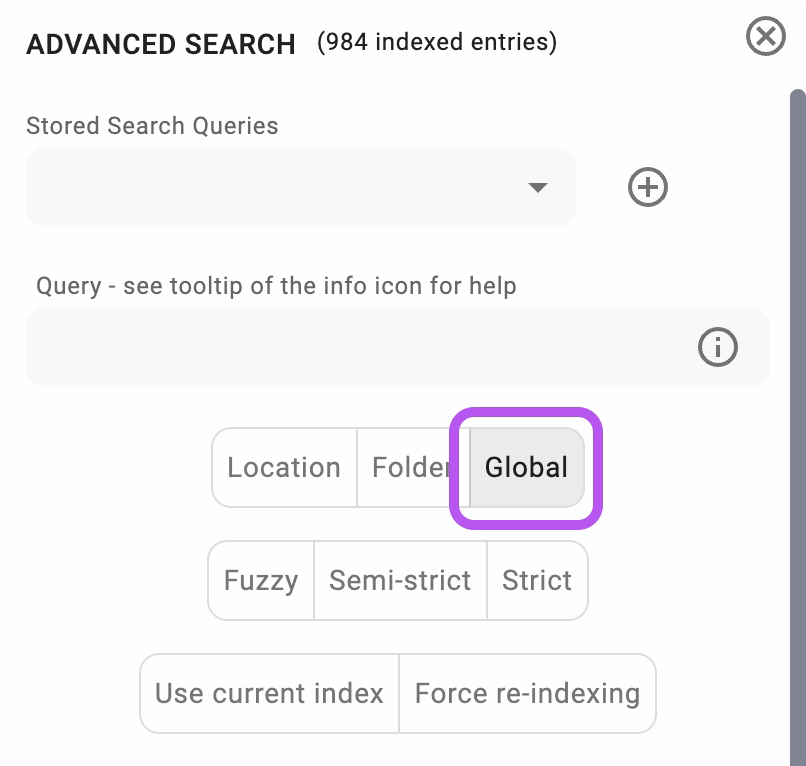Screen dimensions: 806x766
Task: Enable Strict matching mode
Action: click(537, 580)
